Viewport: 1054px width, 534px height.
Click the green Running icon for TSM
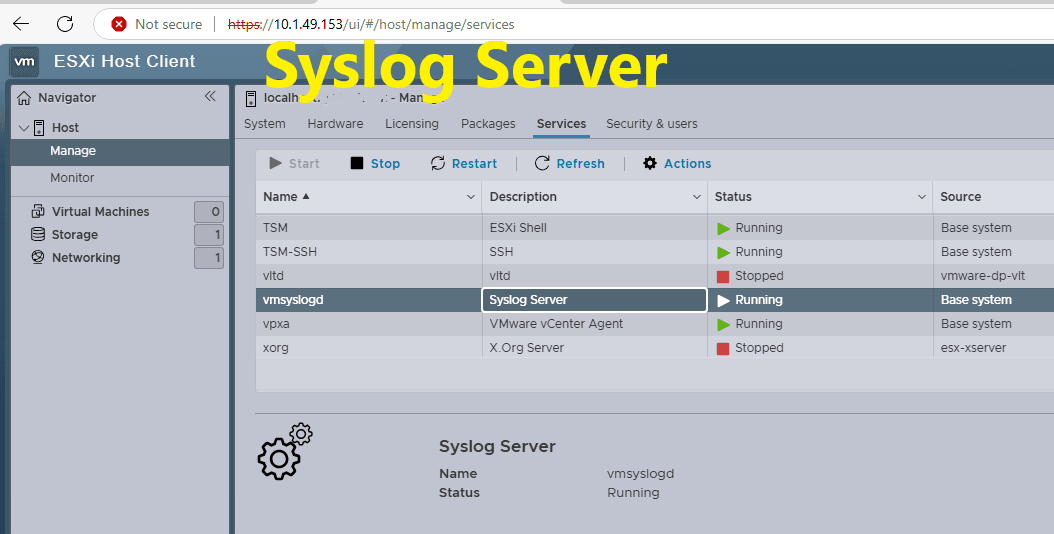coord(723,228)
